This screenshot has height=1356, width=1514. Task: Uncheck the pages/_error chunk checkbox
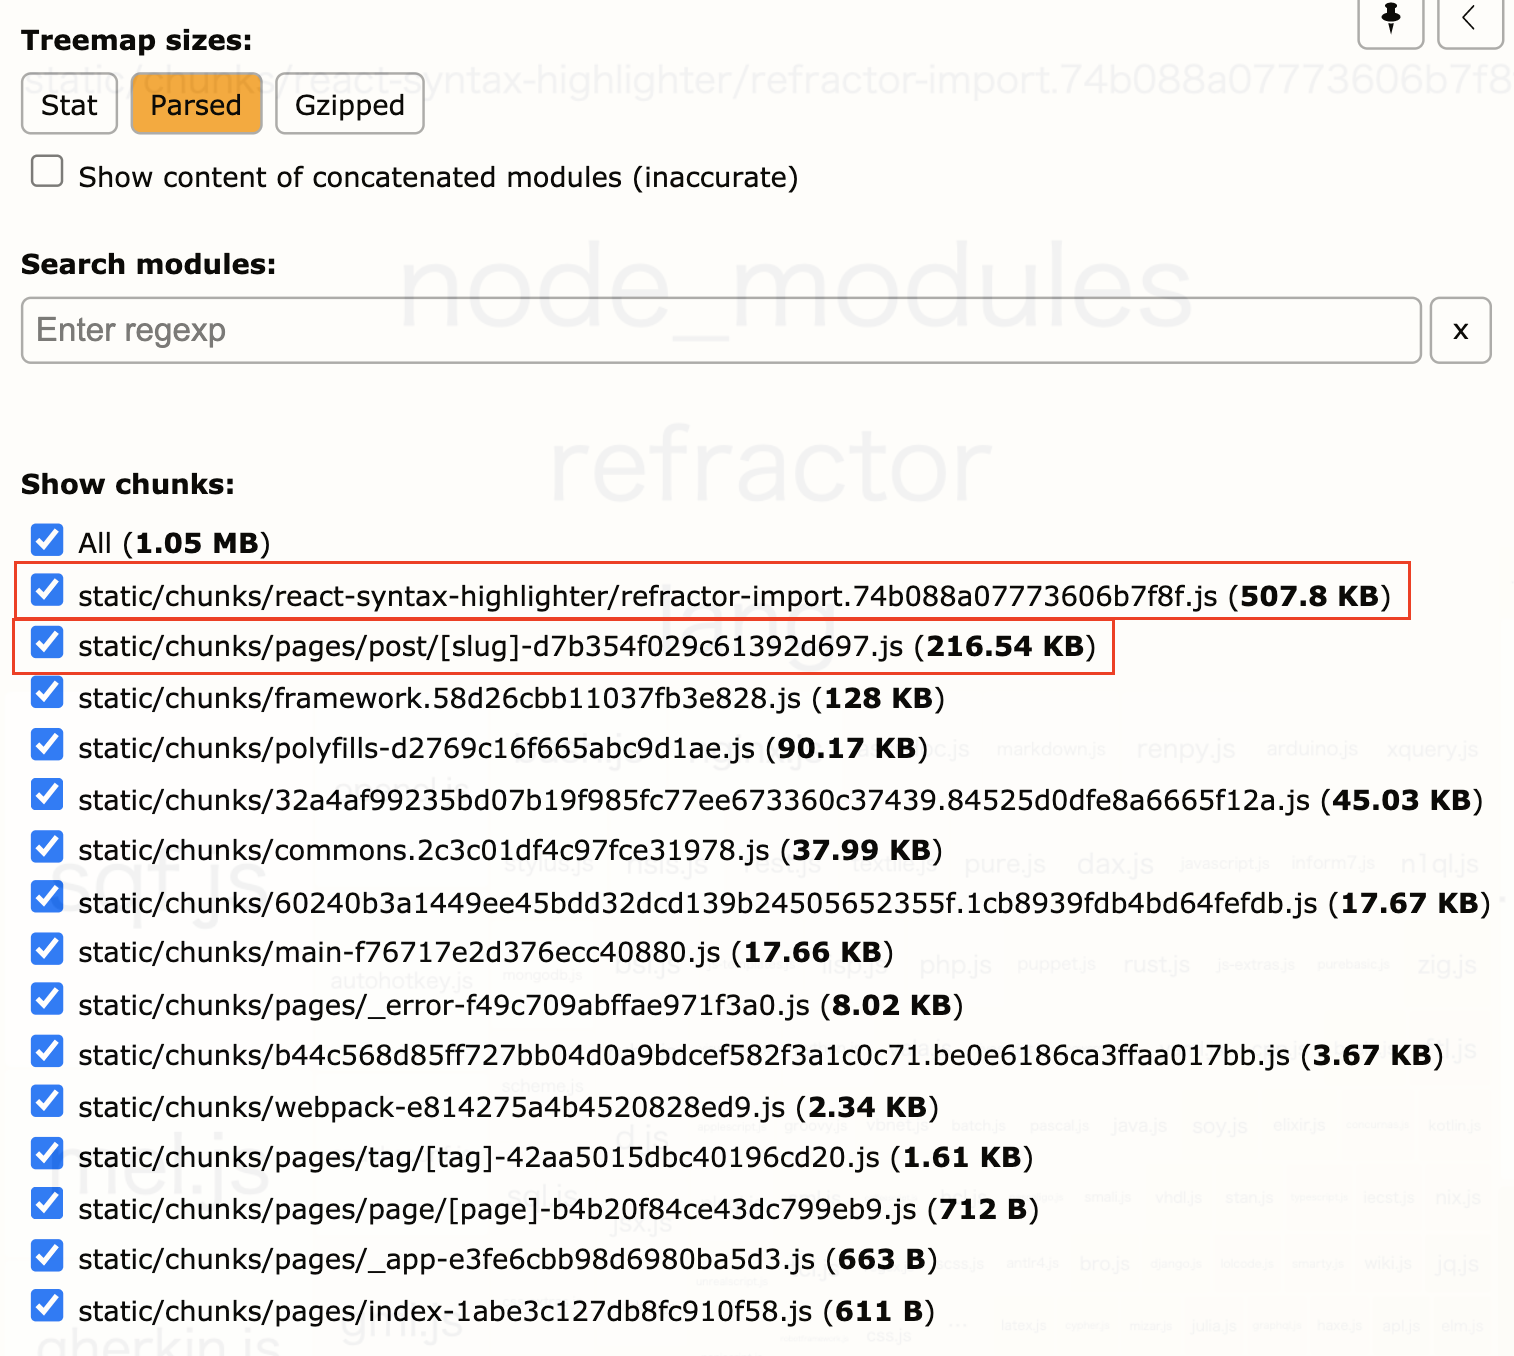pos(47,999)
